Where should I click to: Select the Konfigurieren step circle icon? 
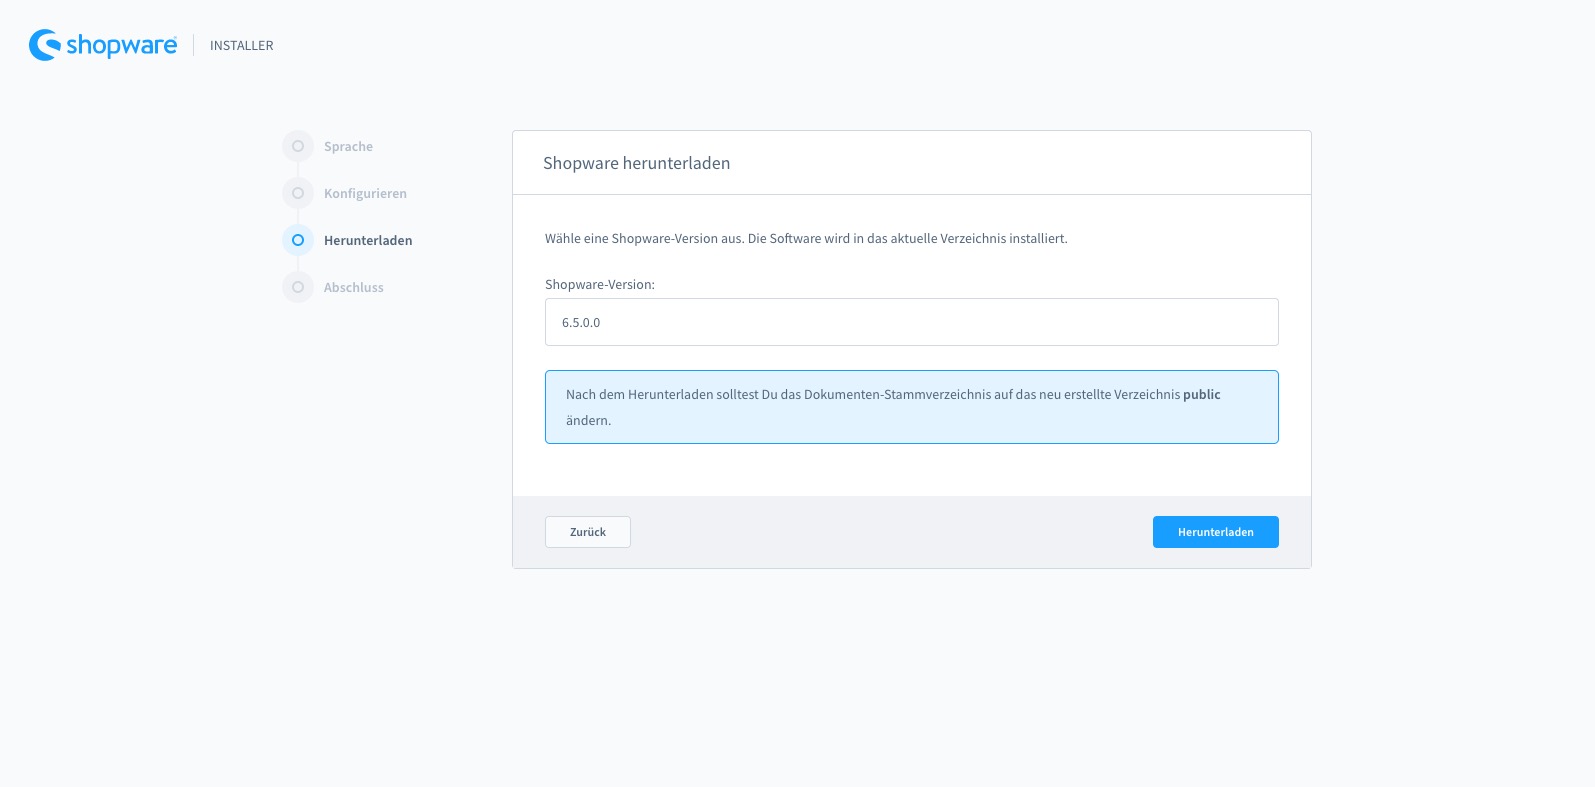[x=298, y=193]
